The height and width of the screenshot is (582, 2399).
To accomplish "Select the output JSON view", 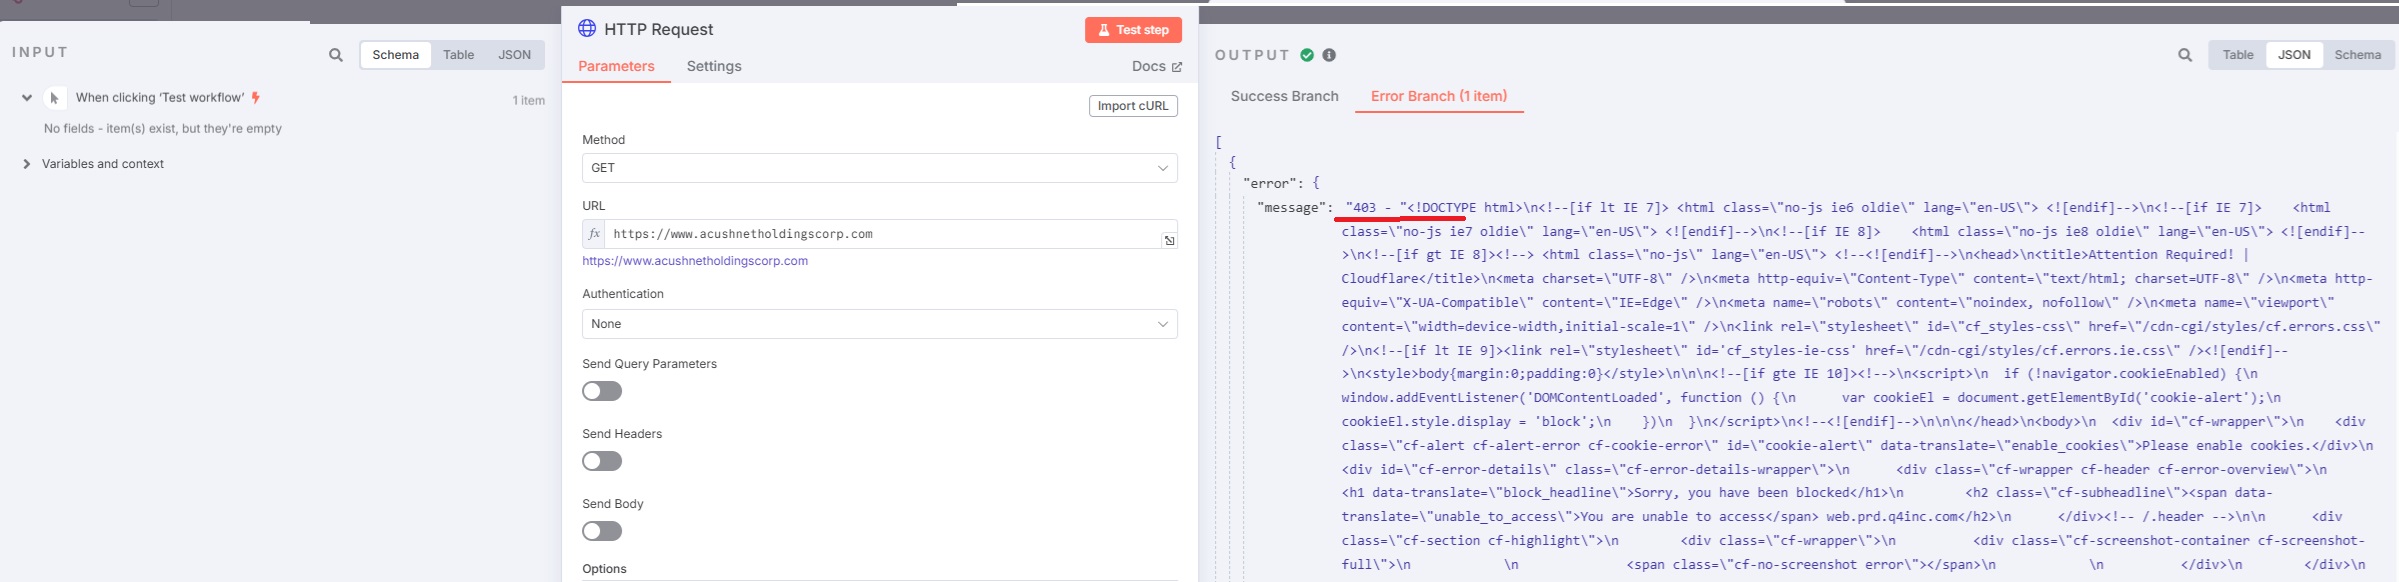I will point(2294,55).
